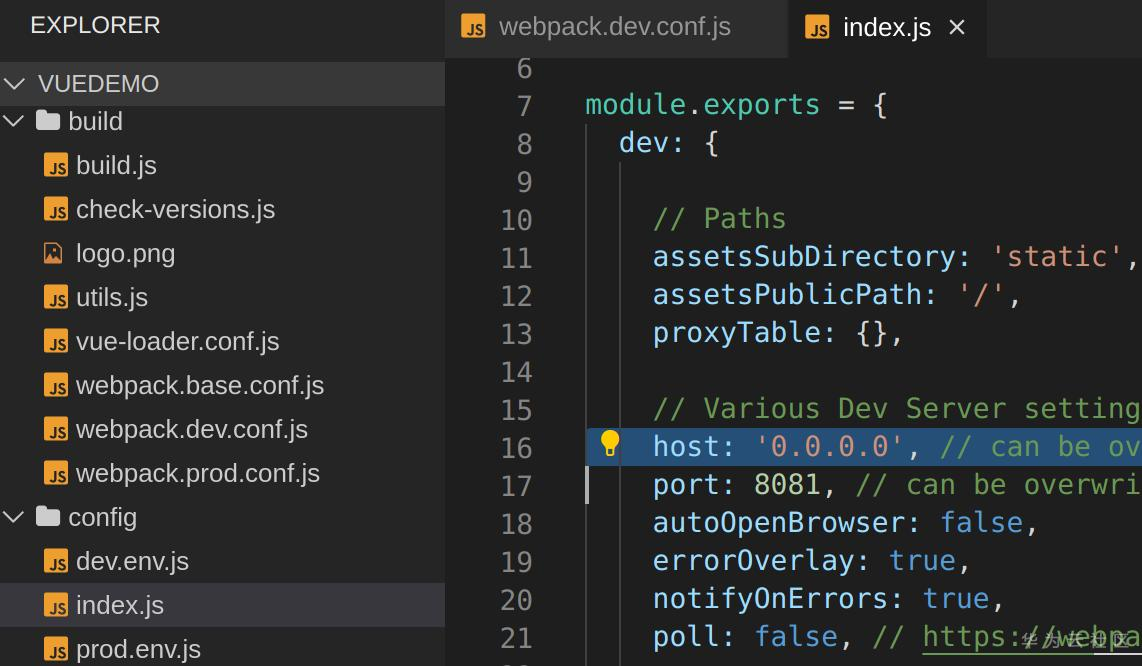Click the 'static' string value
1142x666 pixels.
click(1057, 256)
